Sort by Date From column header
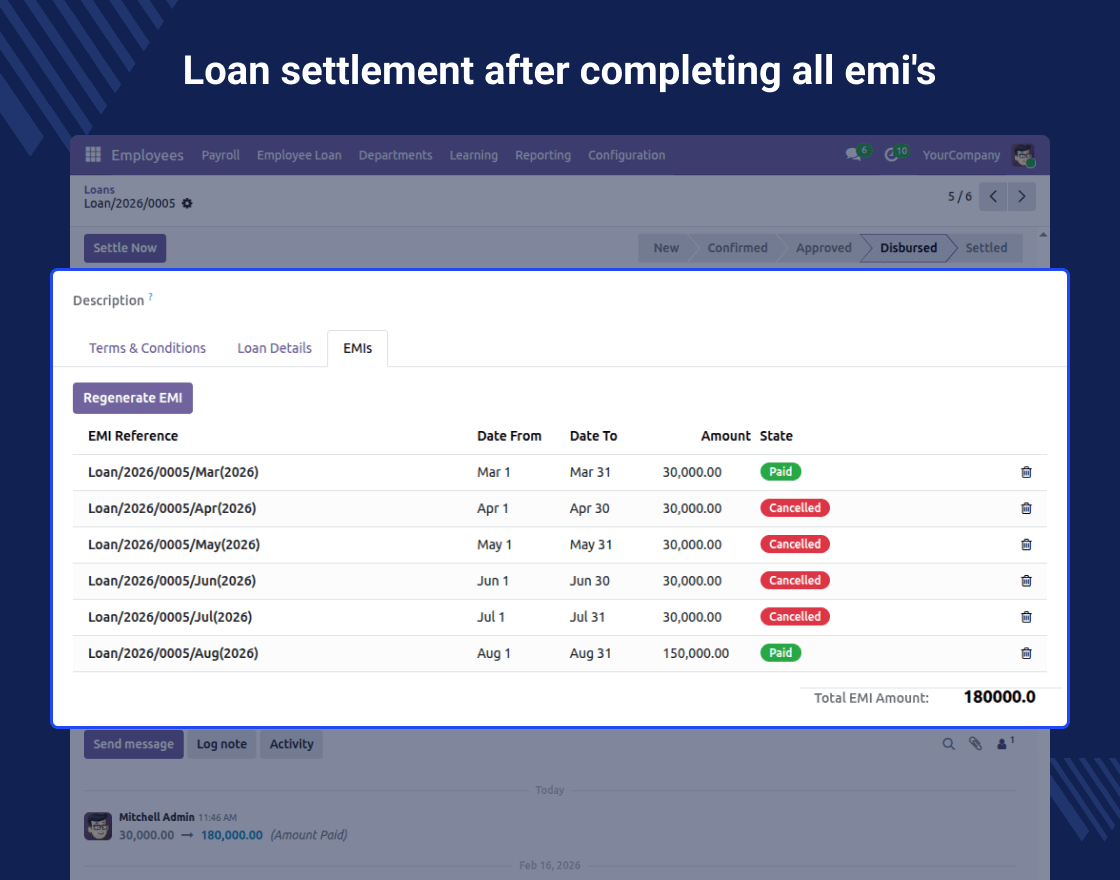 click(x=509, y=436)
